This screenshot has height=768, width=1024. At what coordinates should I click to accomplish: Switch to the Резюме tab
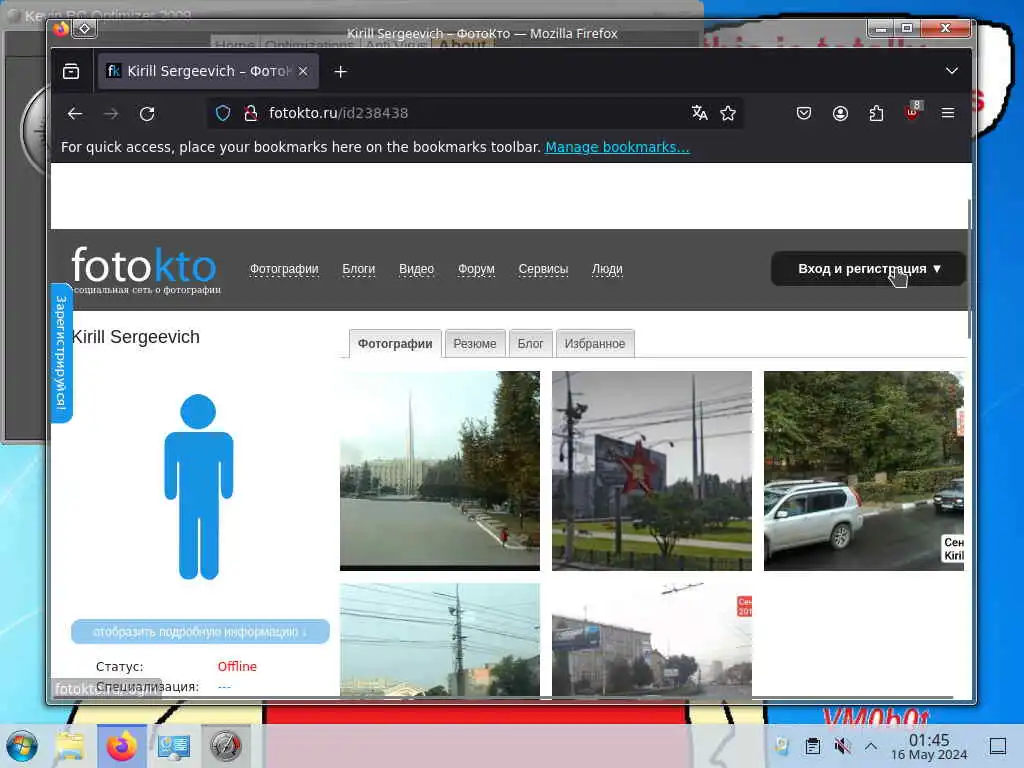click(x=475, y=344)
